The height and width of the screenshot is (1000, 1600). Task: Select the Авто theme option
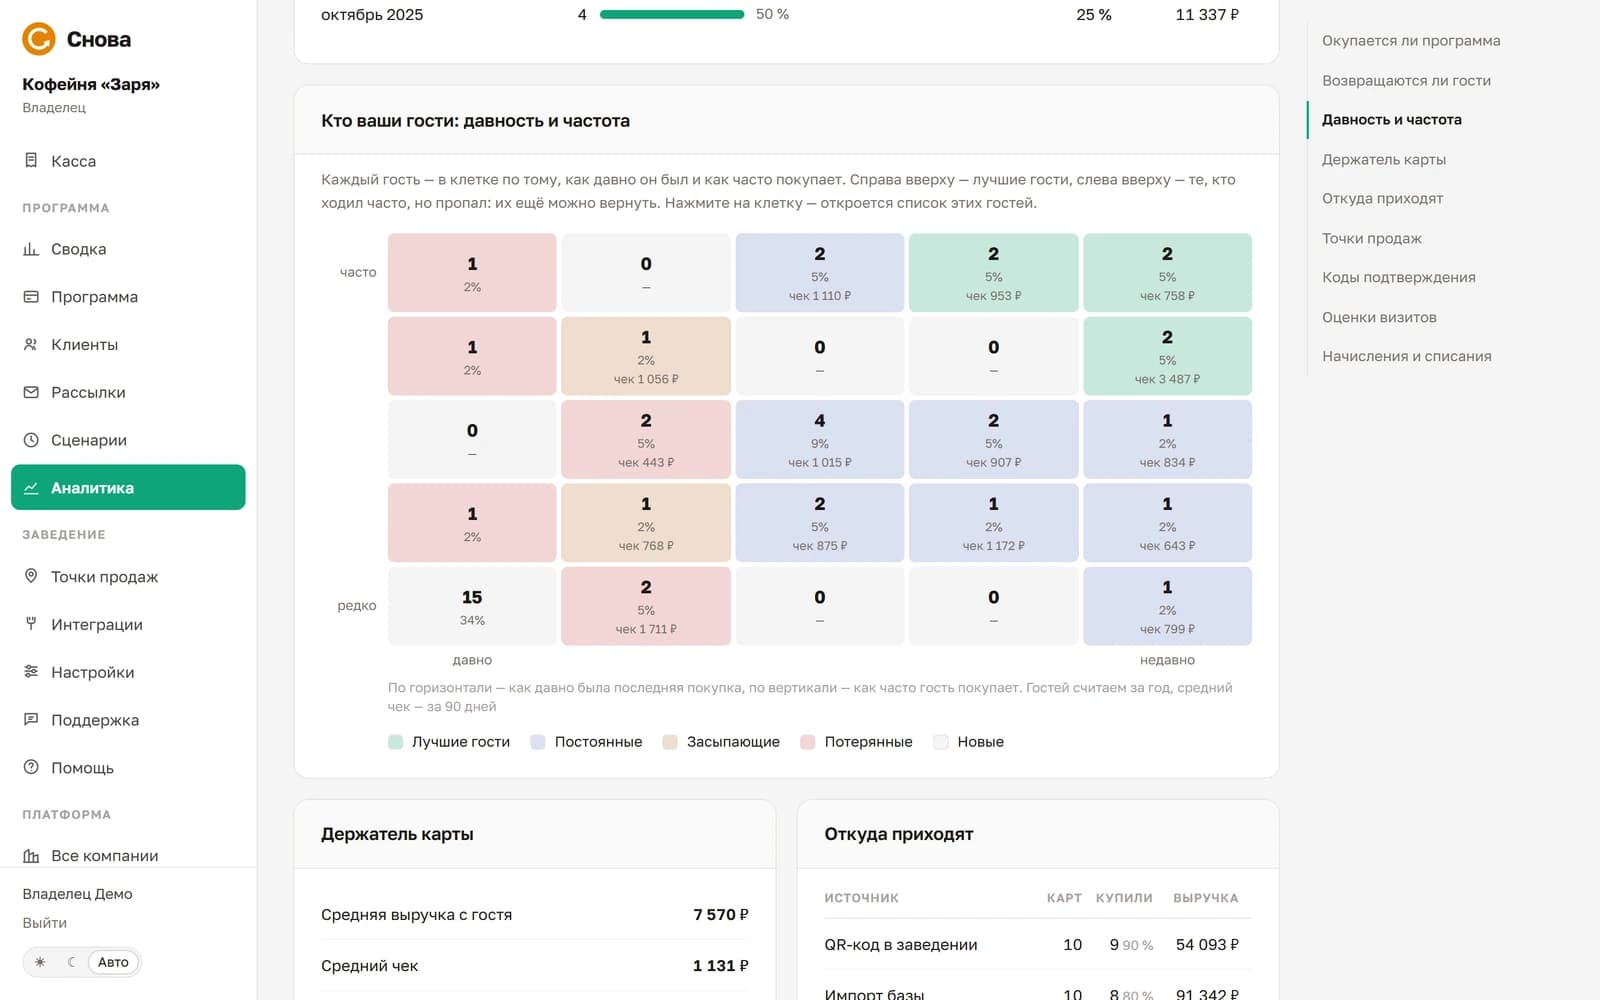[x=113, y=962]
